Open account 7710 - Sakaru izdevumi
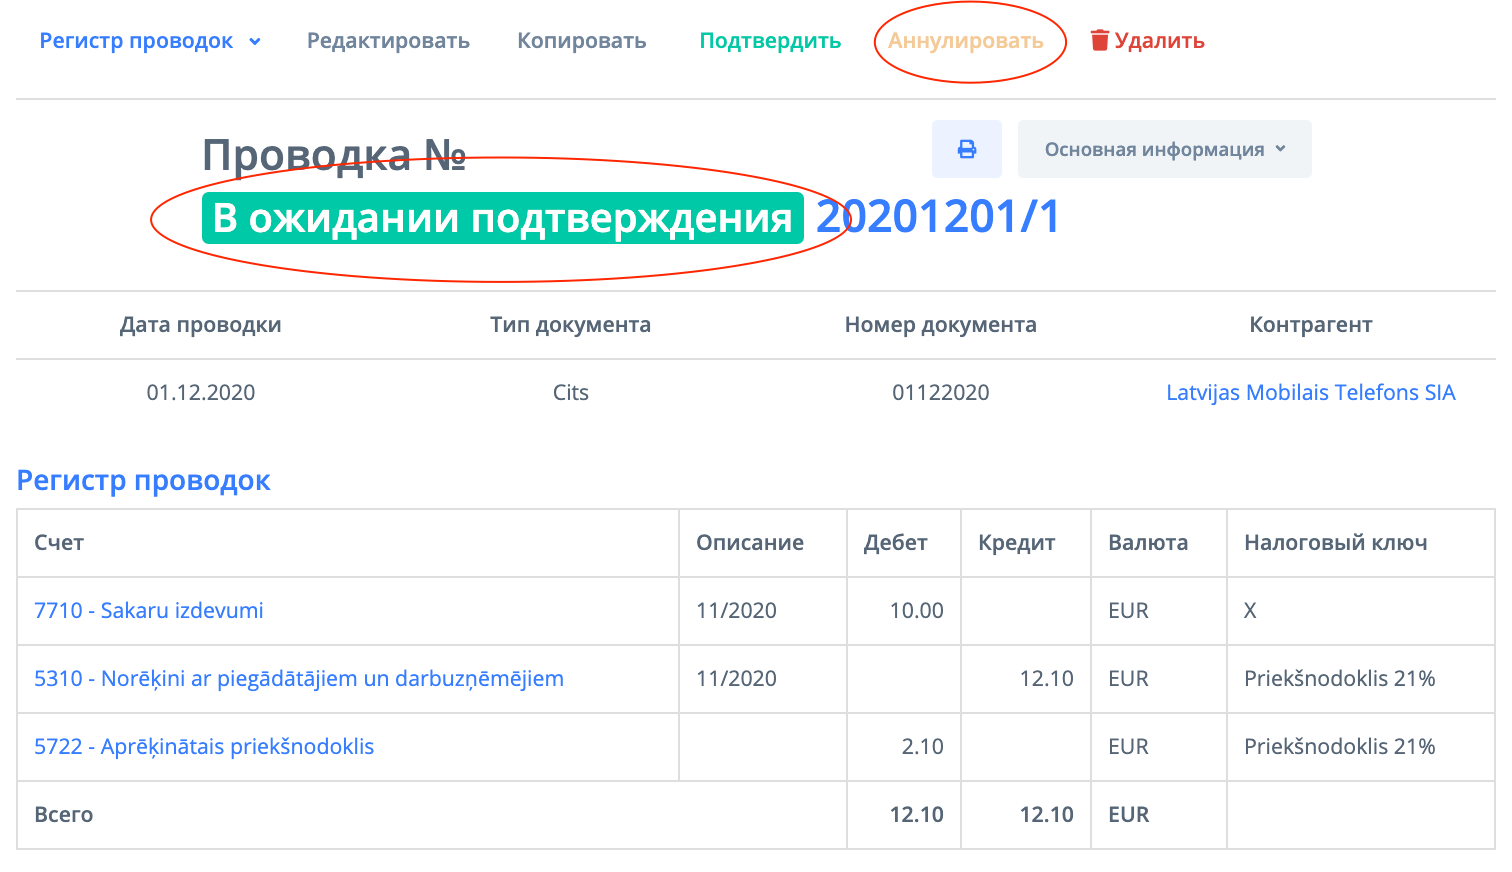Viewport: 1512px width, 872px height. (149, 610)
